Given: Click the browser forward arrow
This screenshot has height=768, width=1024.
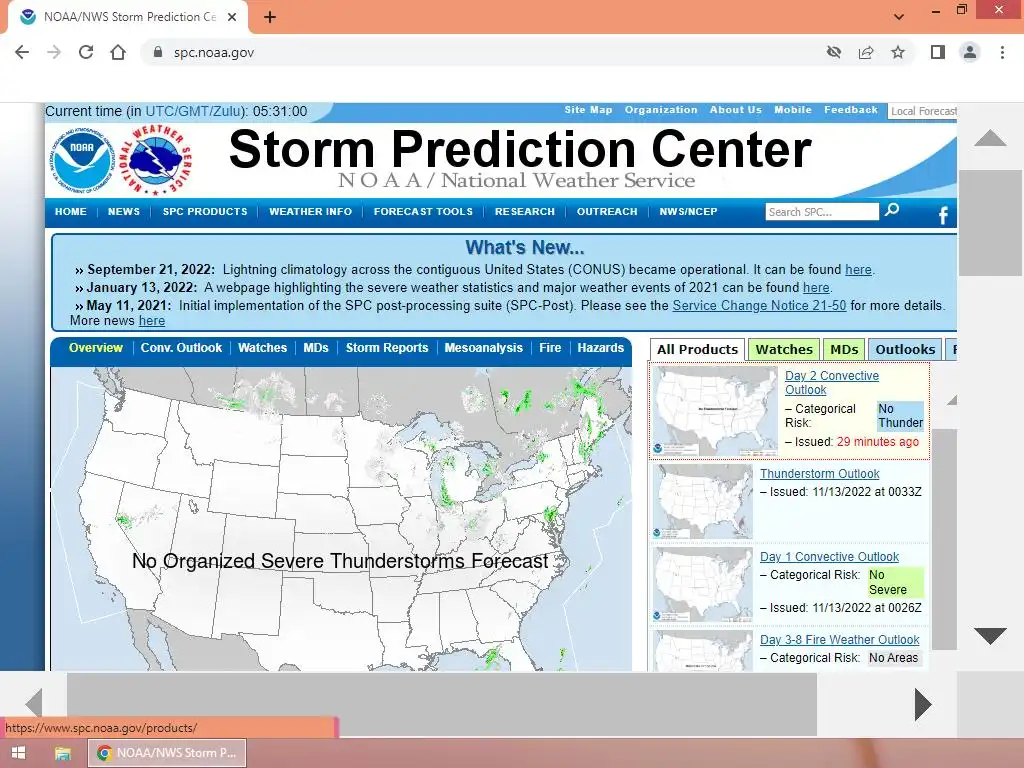Looking at the screenshot, I should 54,52.
